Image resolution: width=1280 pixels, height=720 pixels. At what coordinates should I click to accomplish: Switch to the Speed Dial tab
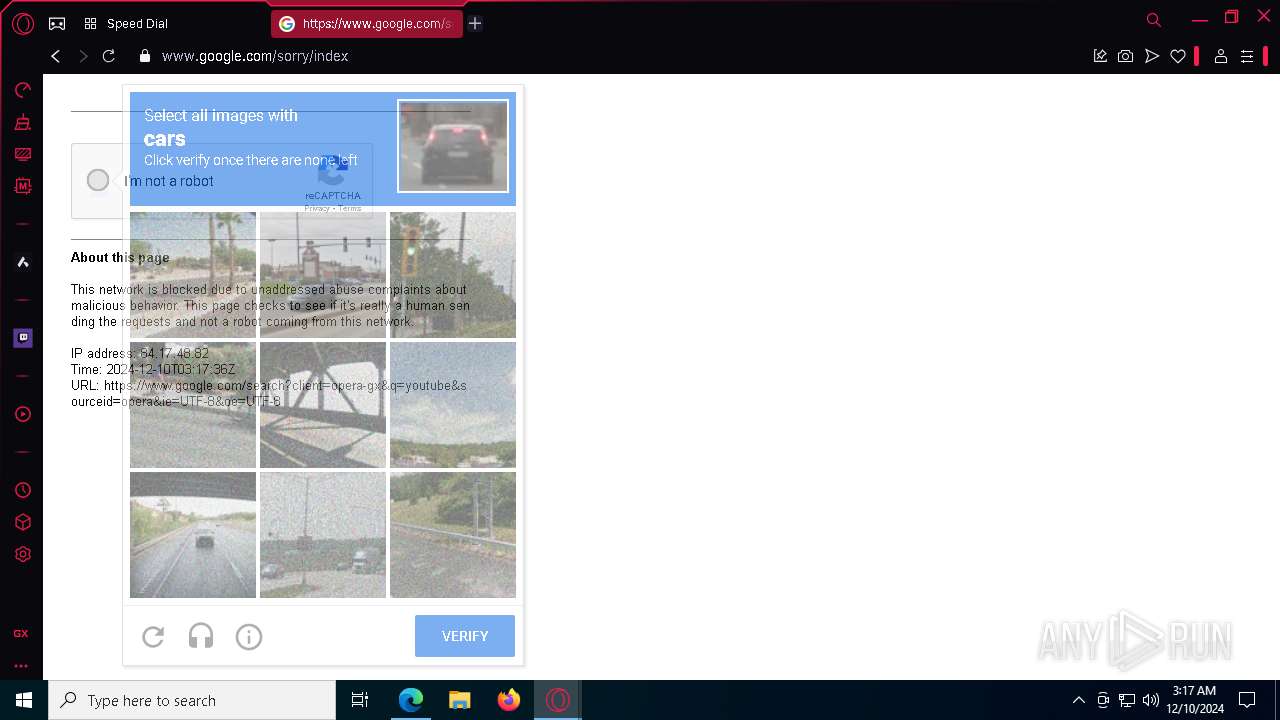tap(126, 23)
